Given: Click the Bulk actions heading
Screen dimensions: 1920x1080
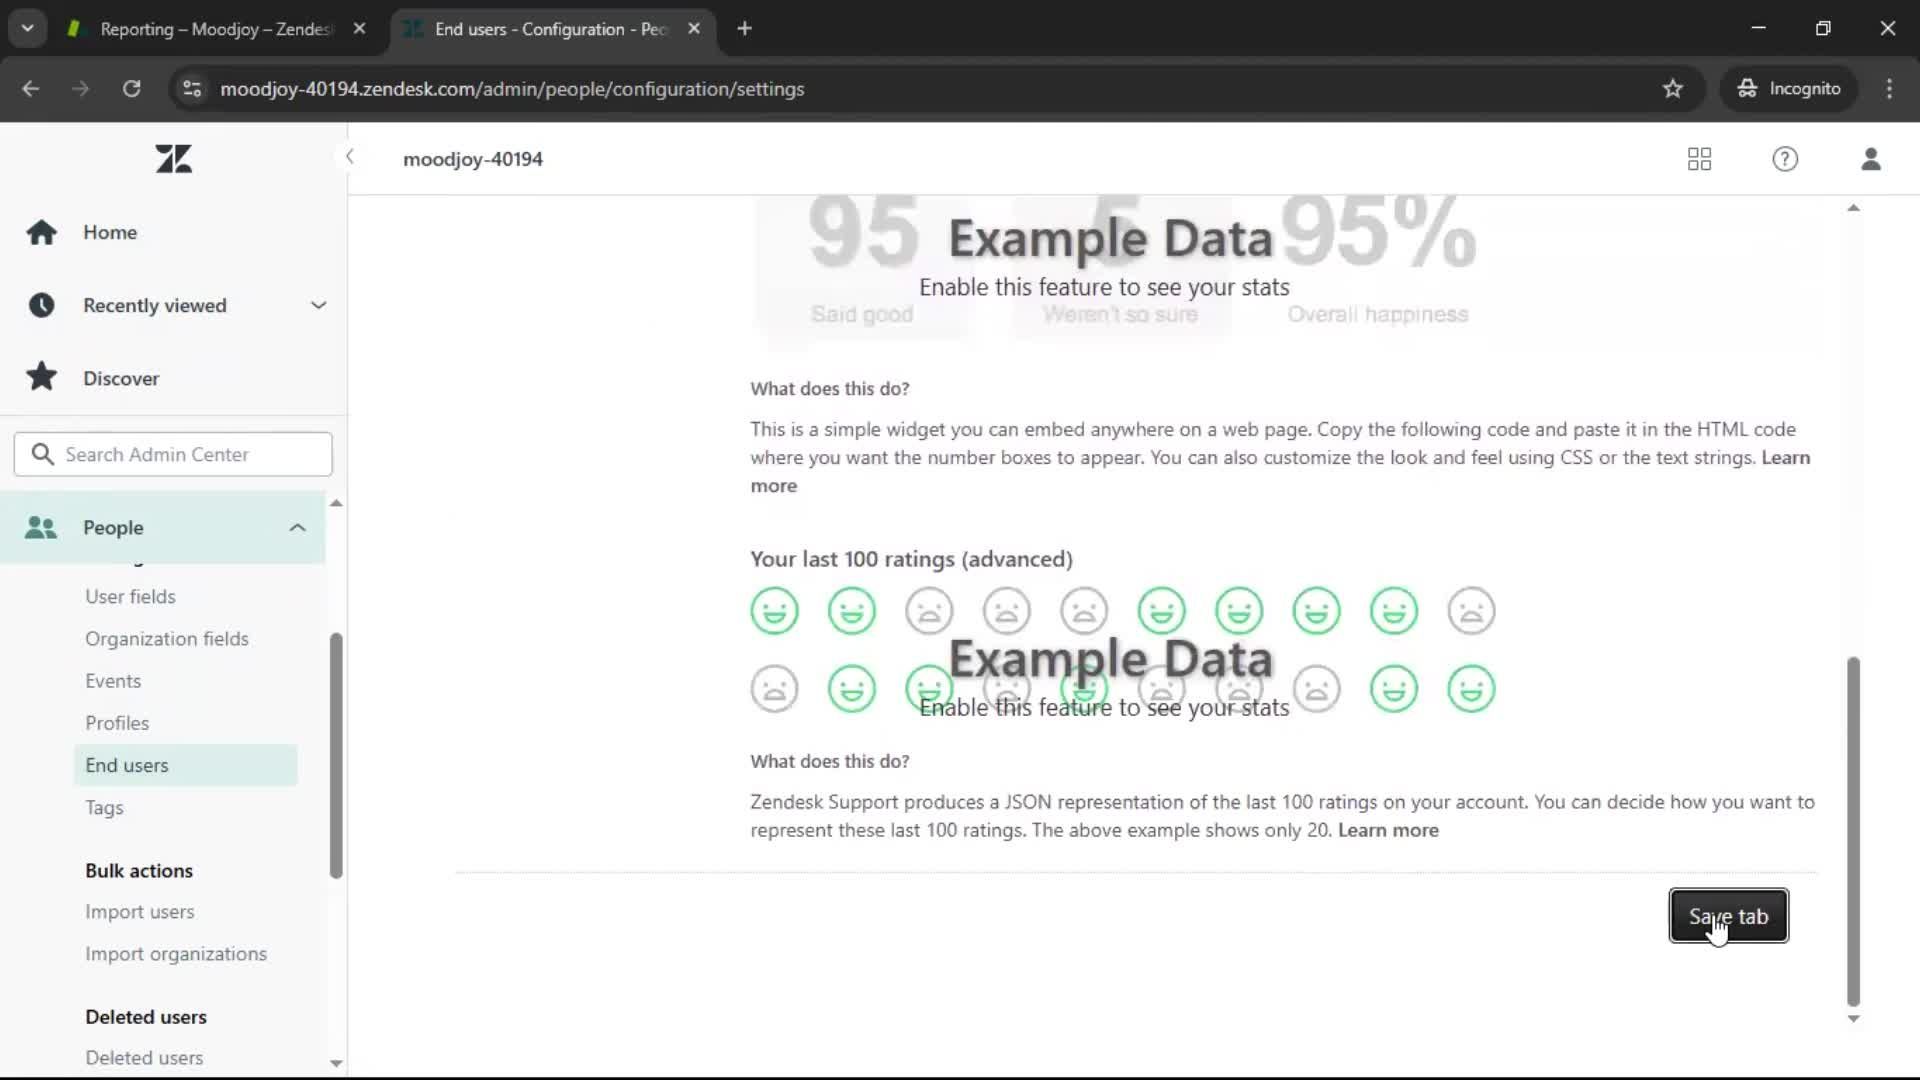Looking at the screenshot, I should click(139, 871).
